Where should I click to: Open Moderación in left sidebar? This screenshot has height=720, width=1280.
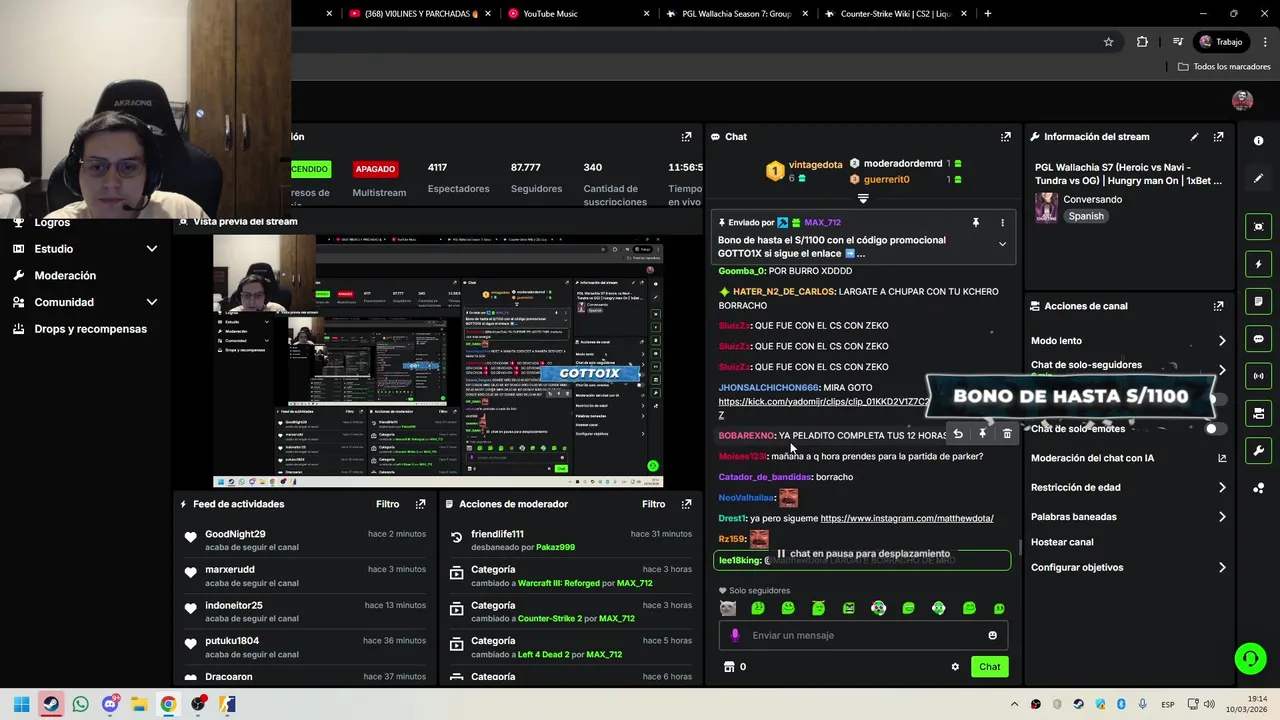[65, 276]
